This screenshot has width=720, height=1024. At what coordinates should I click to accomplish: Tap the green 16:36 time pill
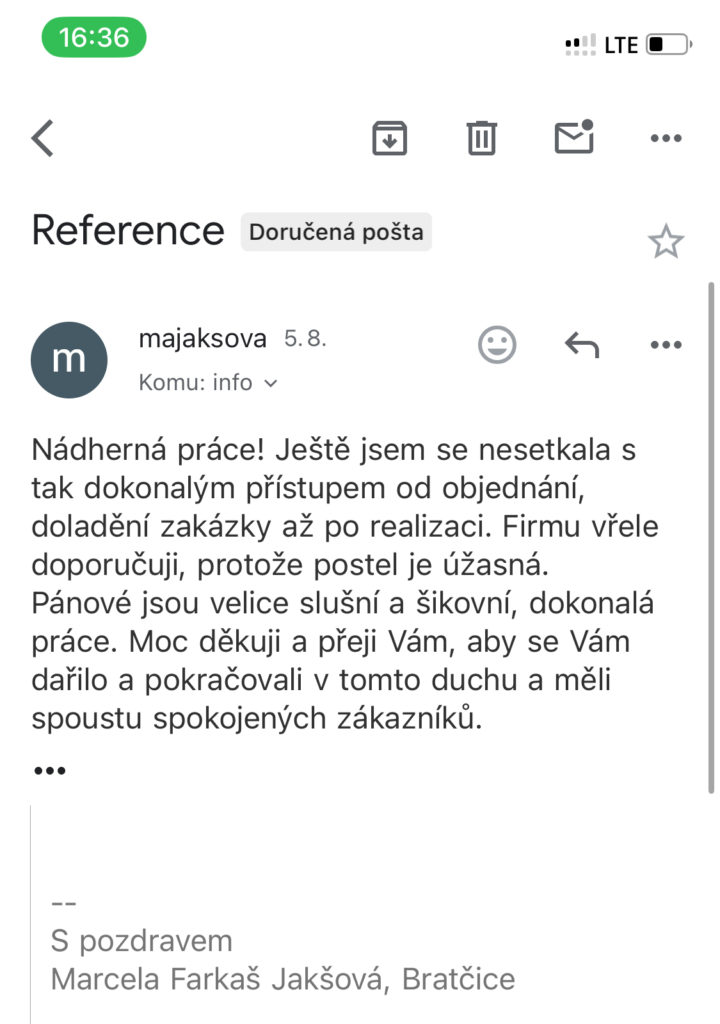point(94,37)
